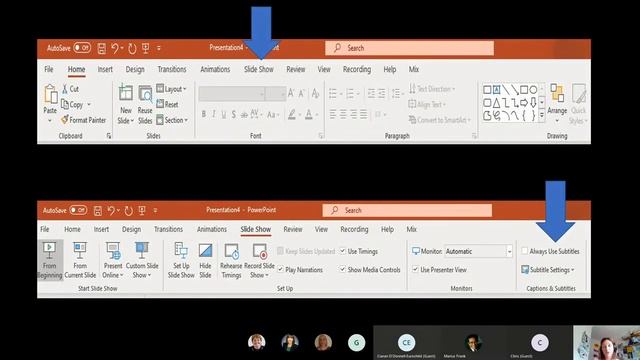Click Format Painter in upper ribbon
Viewport: 640px width, 360px height.
pyautogui.click(x=83, y=120)
